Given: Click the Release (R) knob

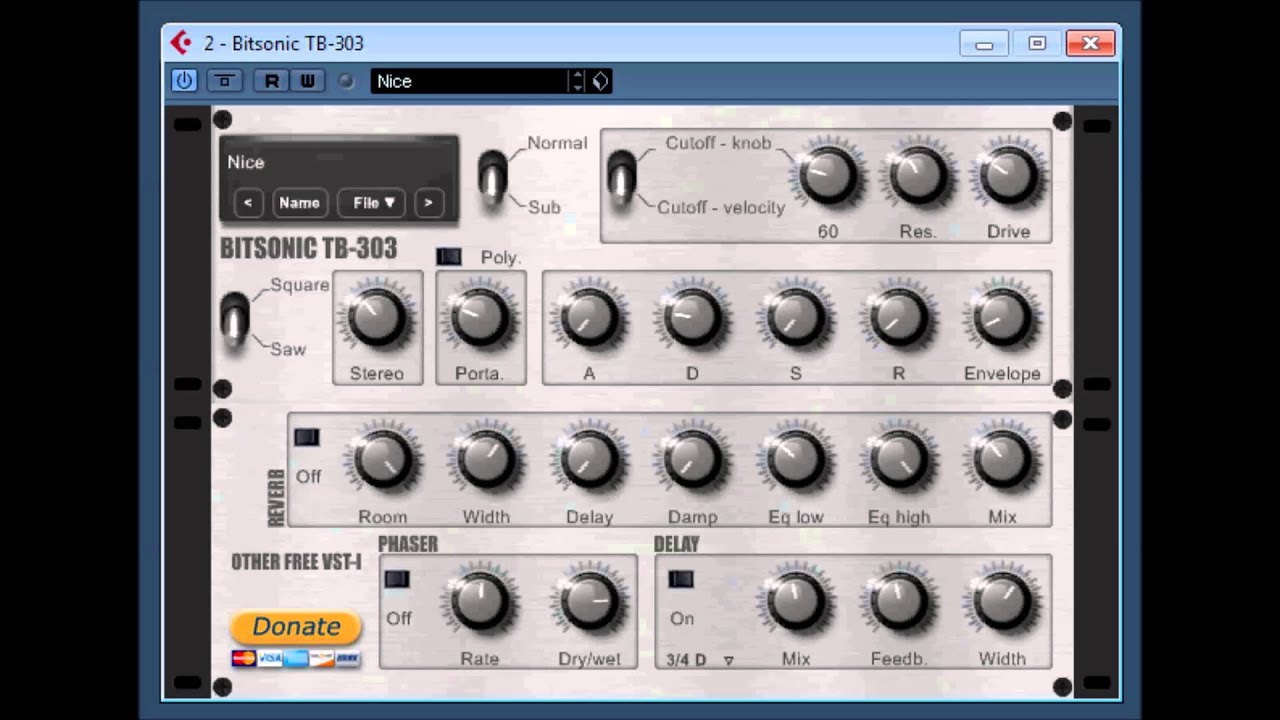Looking at the screenshot, I should click(898, 318).
